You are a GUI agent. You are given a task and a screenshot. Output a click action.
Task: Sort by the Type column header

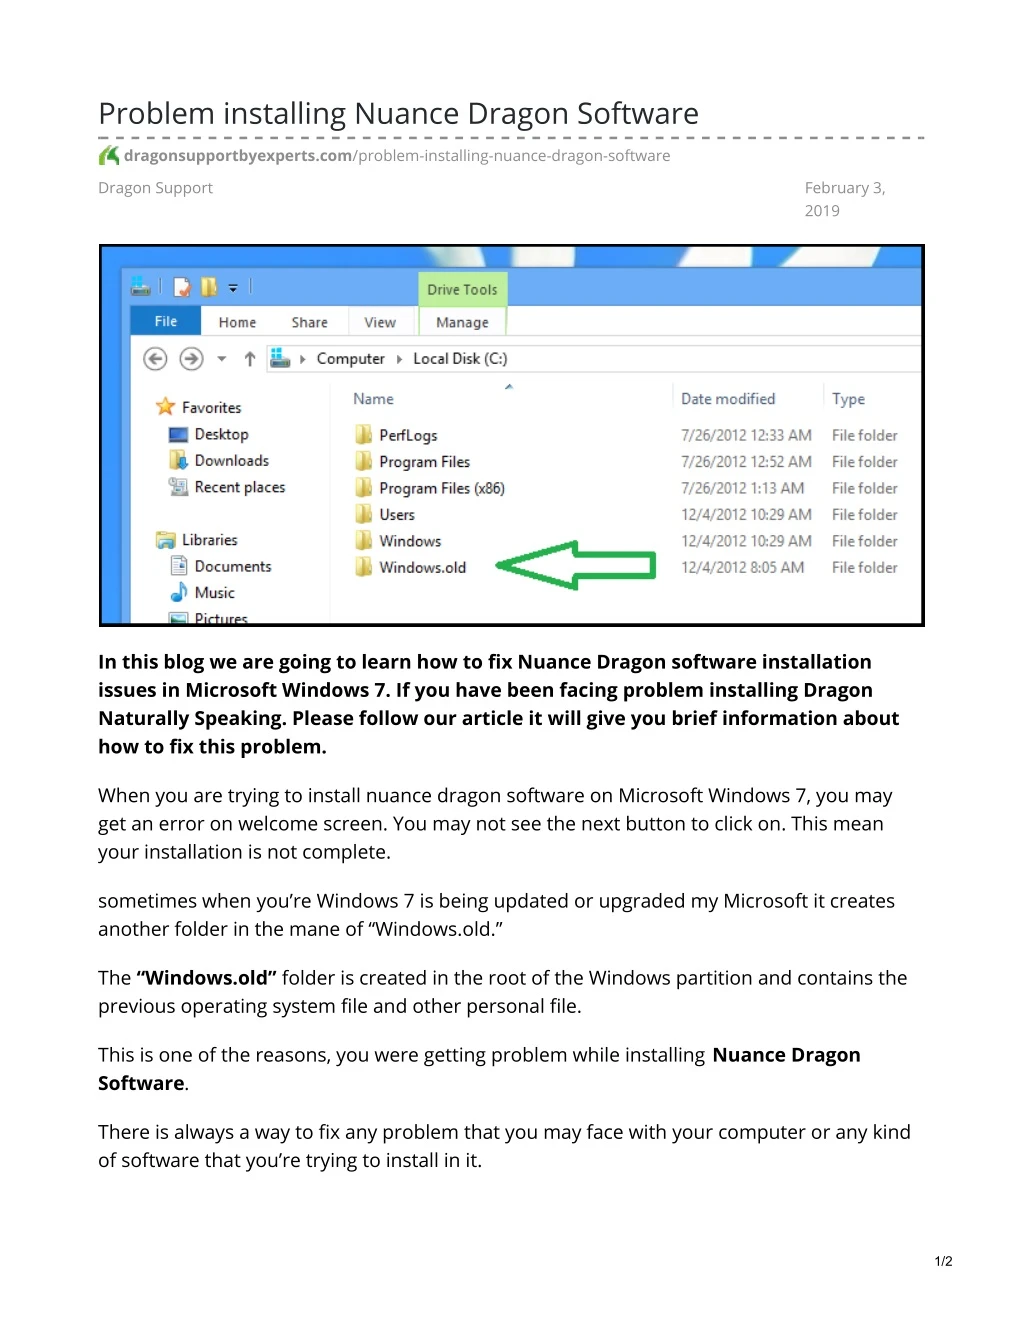[x=848, y=398]
